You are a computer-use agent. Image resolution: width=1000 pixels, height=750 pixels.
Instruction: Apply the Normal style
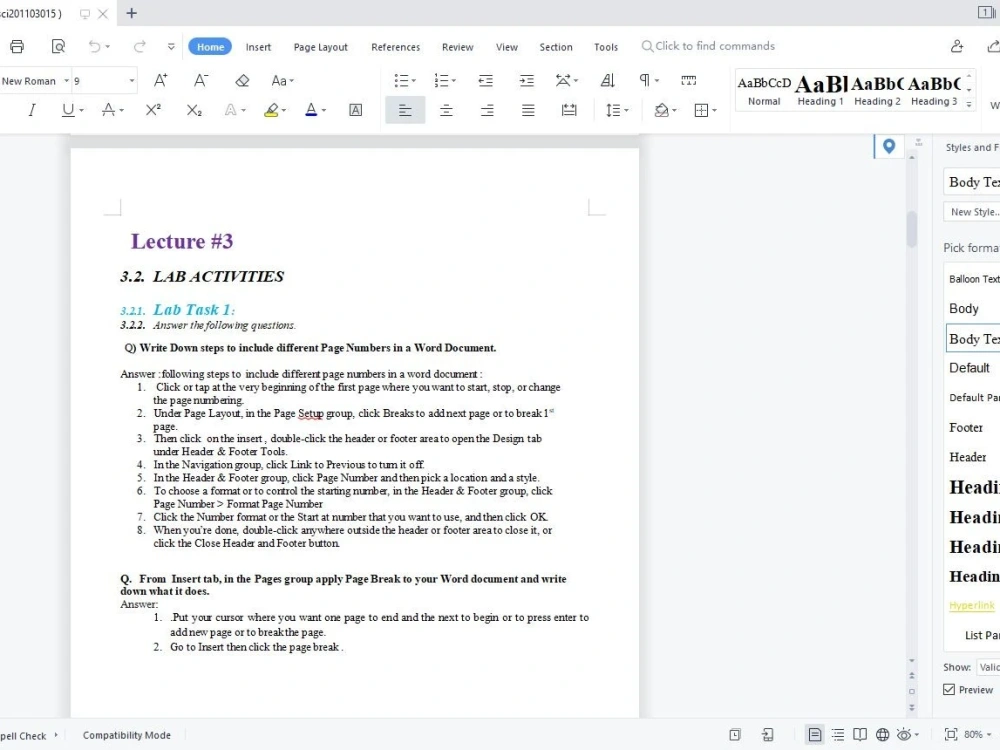pos(764,91)
